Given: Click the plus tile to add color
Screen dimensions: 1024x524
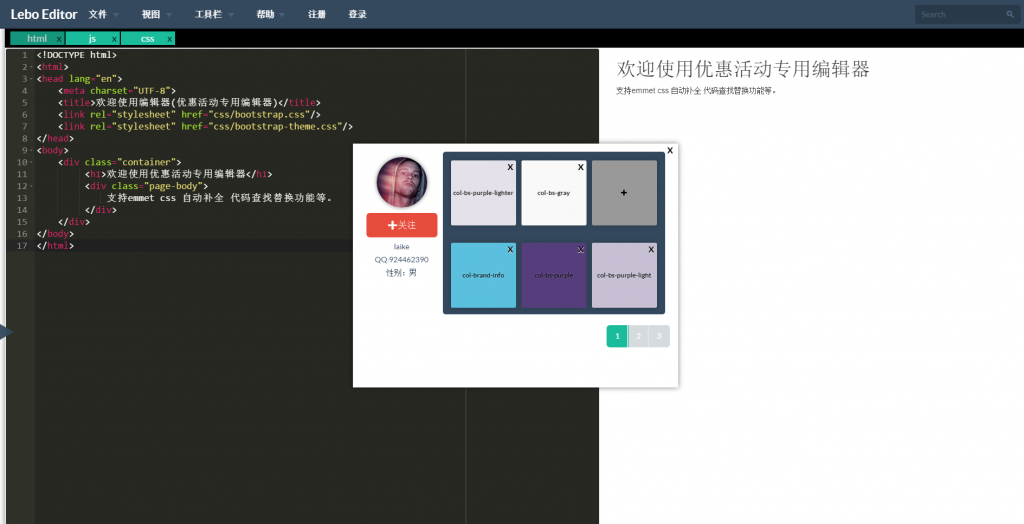Looking at the screenshot, I should point(624,192).
